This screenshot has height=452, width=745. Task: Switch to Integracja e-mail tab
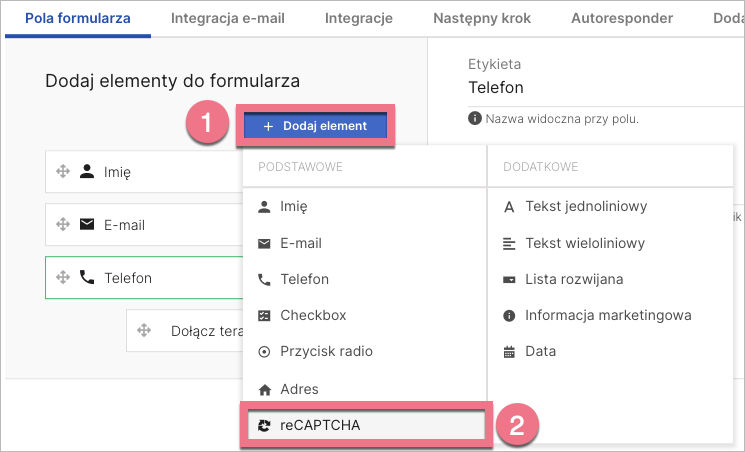click(228, 18)
